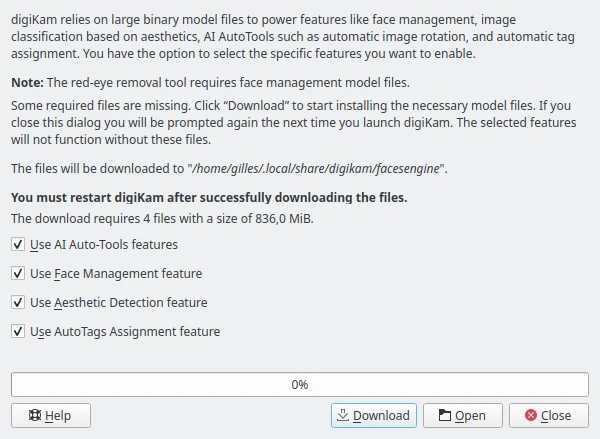The width and height of the screenshot is (600, 439).
Task: Click the download arrow icon
Action: pyautogui.click(x=342, y=415)
